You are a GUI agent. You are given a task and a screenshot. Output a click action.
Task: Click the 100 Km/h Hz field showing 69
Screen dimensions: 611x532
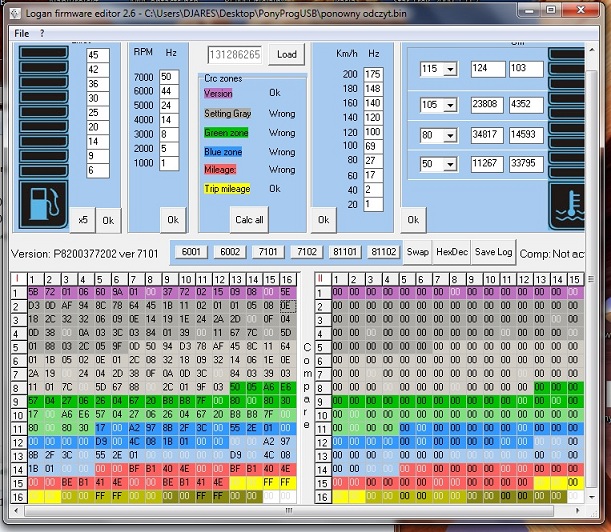[x=373, y=146]
